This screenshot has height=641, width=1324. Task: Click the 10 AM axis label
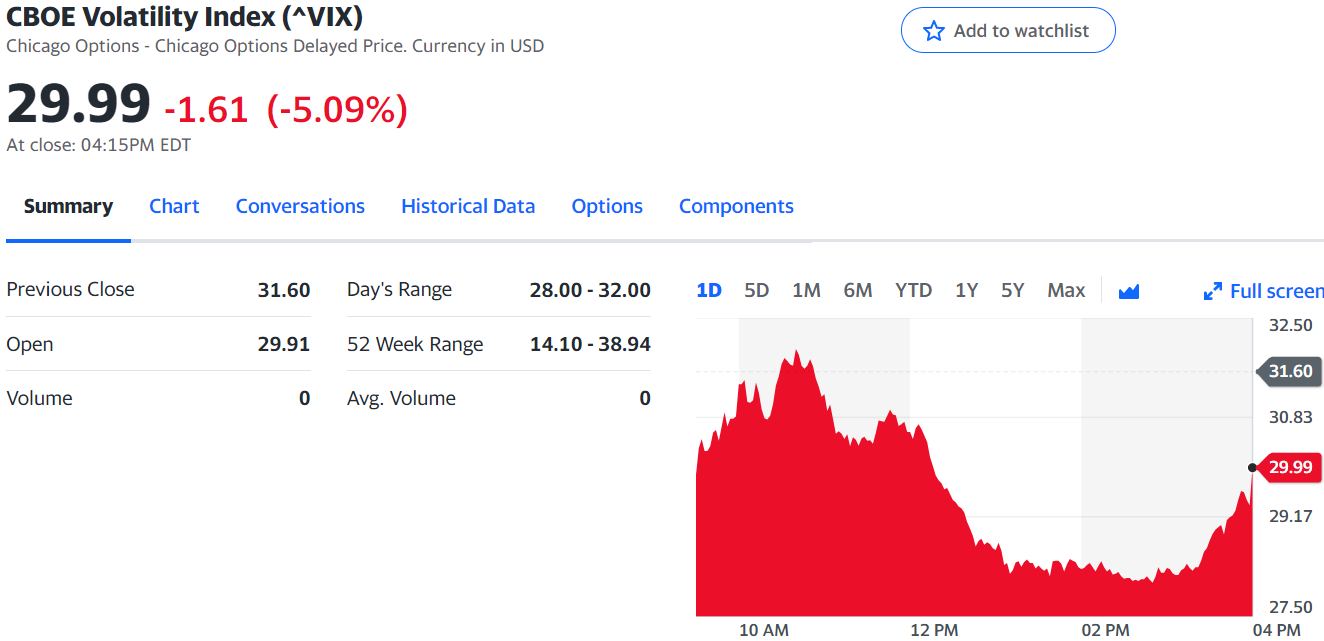pos(764,629)
